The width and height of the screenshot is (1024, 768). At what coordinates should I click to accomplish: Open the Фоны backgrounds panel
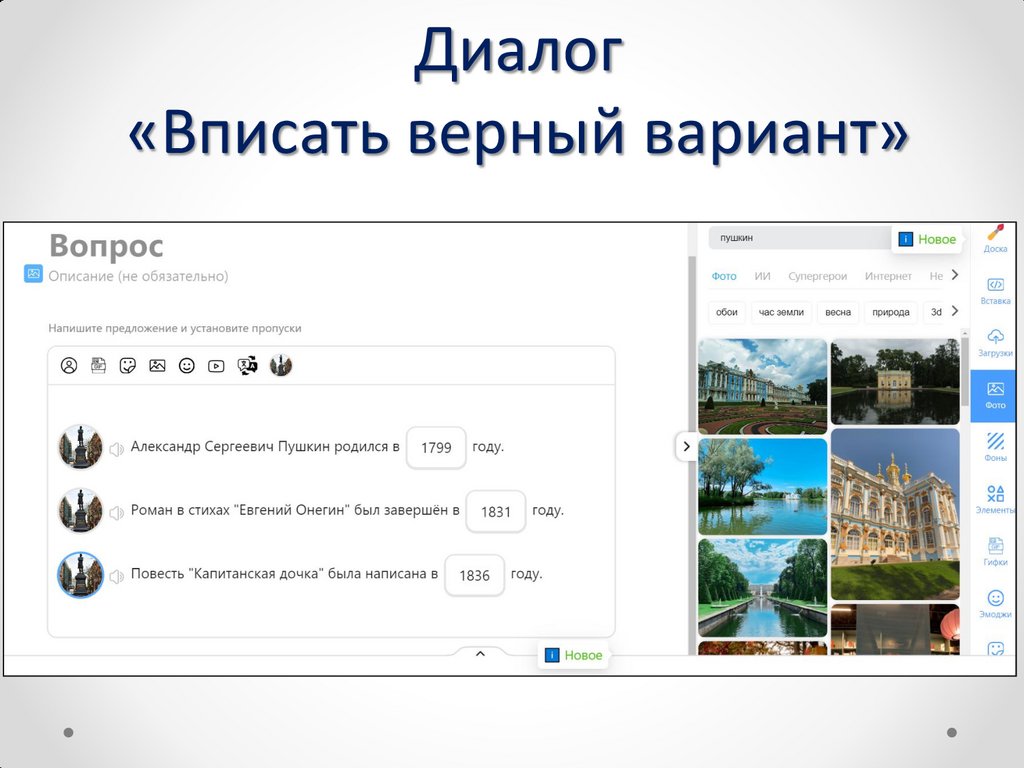tap(995, 447)
